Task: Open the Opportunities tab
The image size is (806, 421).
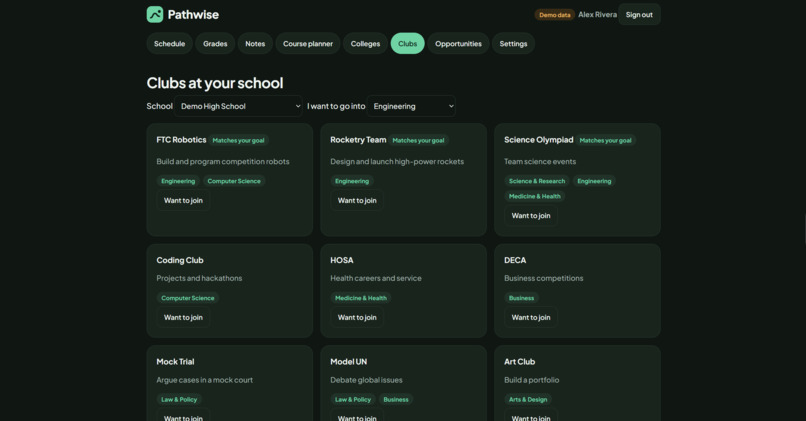Action: [459, 44]
